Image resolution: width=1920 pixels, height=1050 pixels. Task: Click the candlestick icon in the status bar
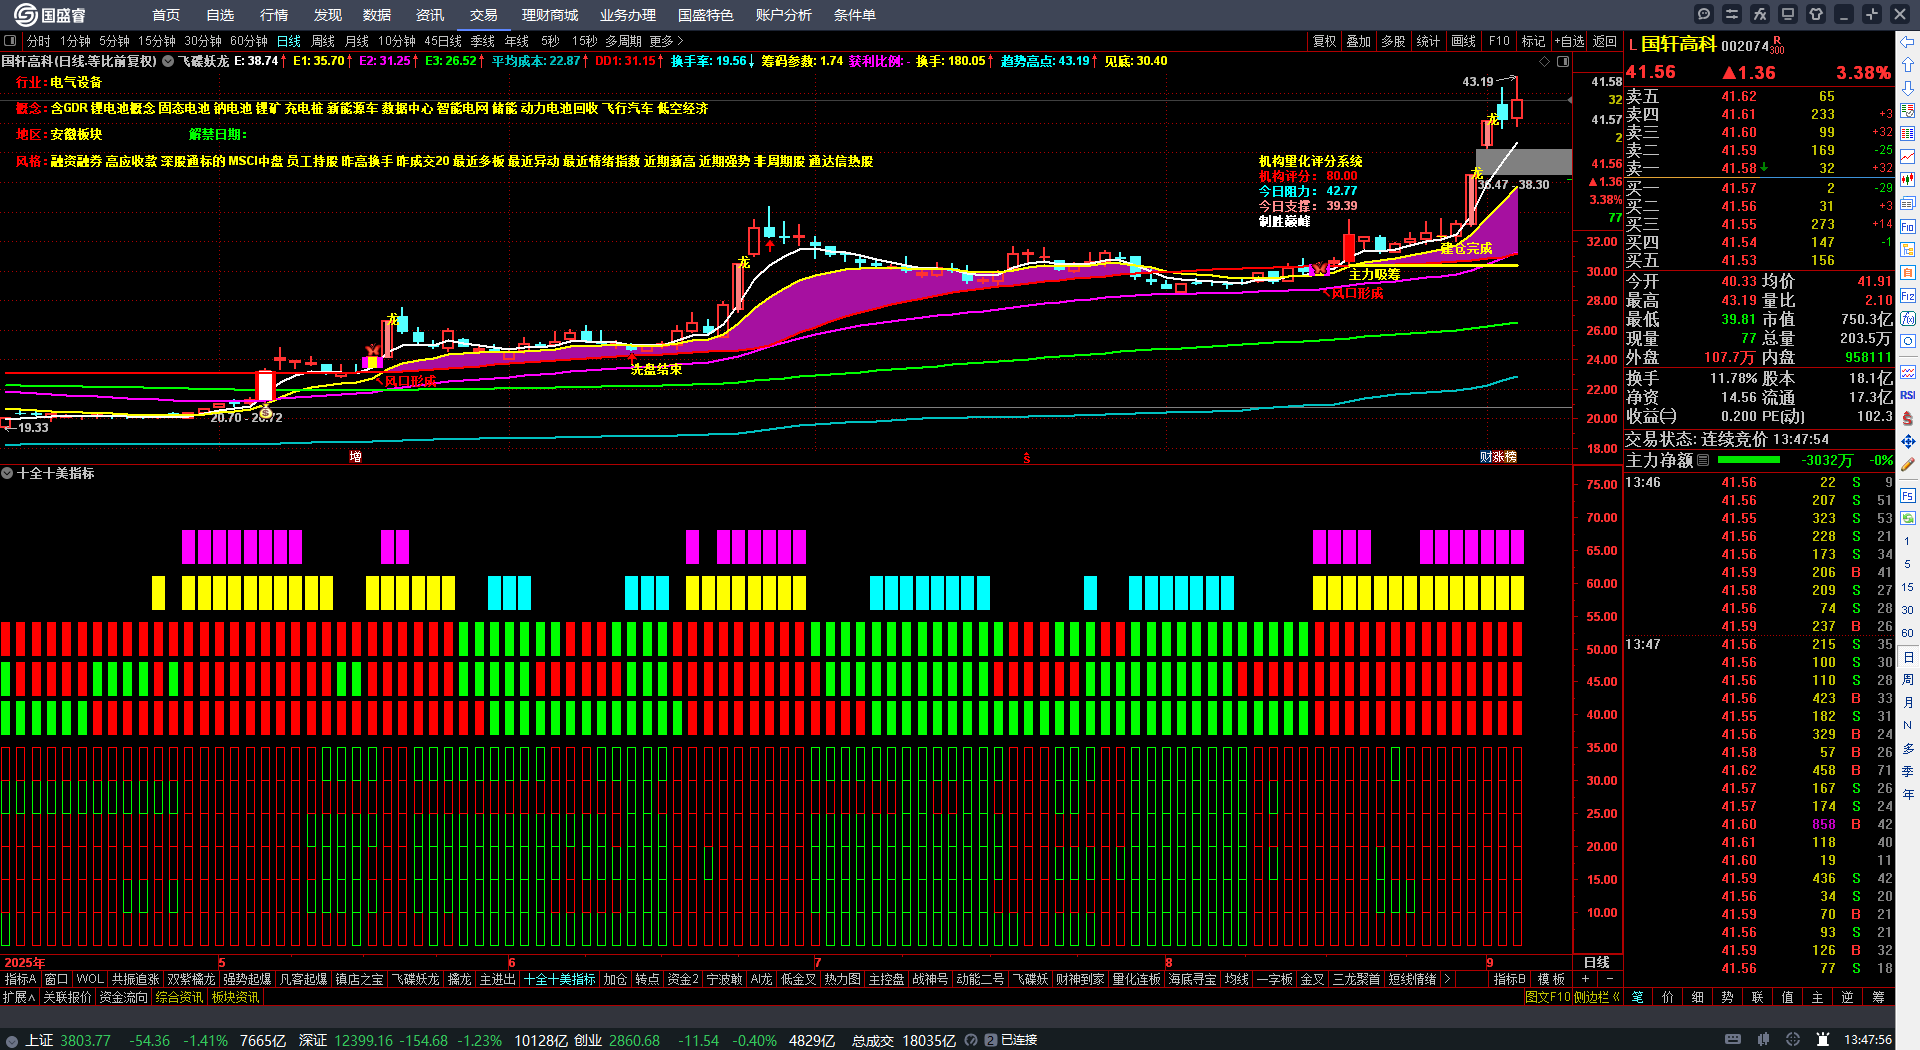click(x=1763, y=1040)
